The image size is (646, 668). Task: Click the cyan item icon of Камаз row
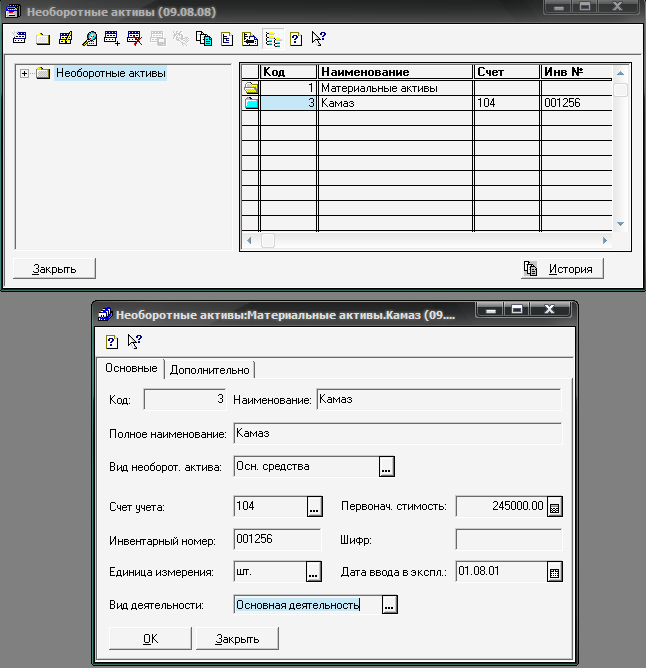coord(251,103)
